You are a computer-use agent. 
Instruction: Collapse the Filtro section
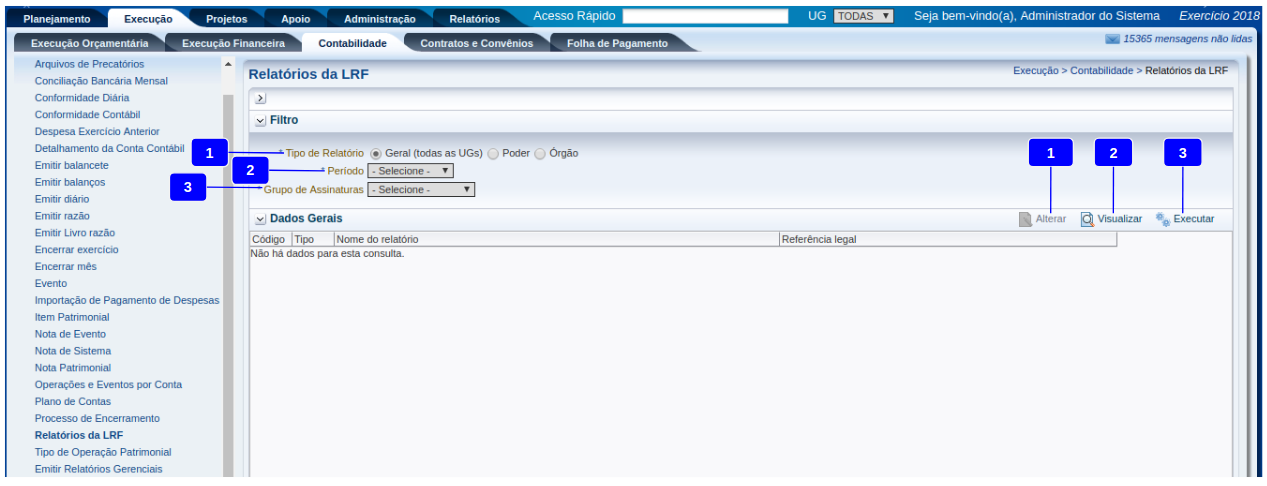pyautogui.click(x=260, y=120)
